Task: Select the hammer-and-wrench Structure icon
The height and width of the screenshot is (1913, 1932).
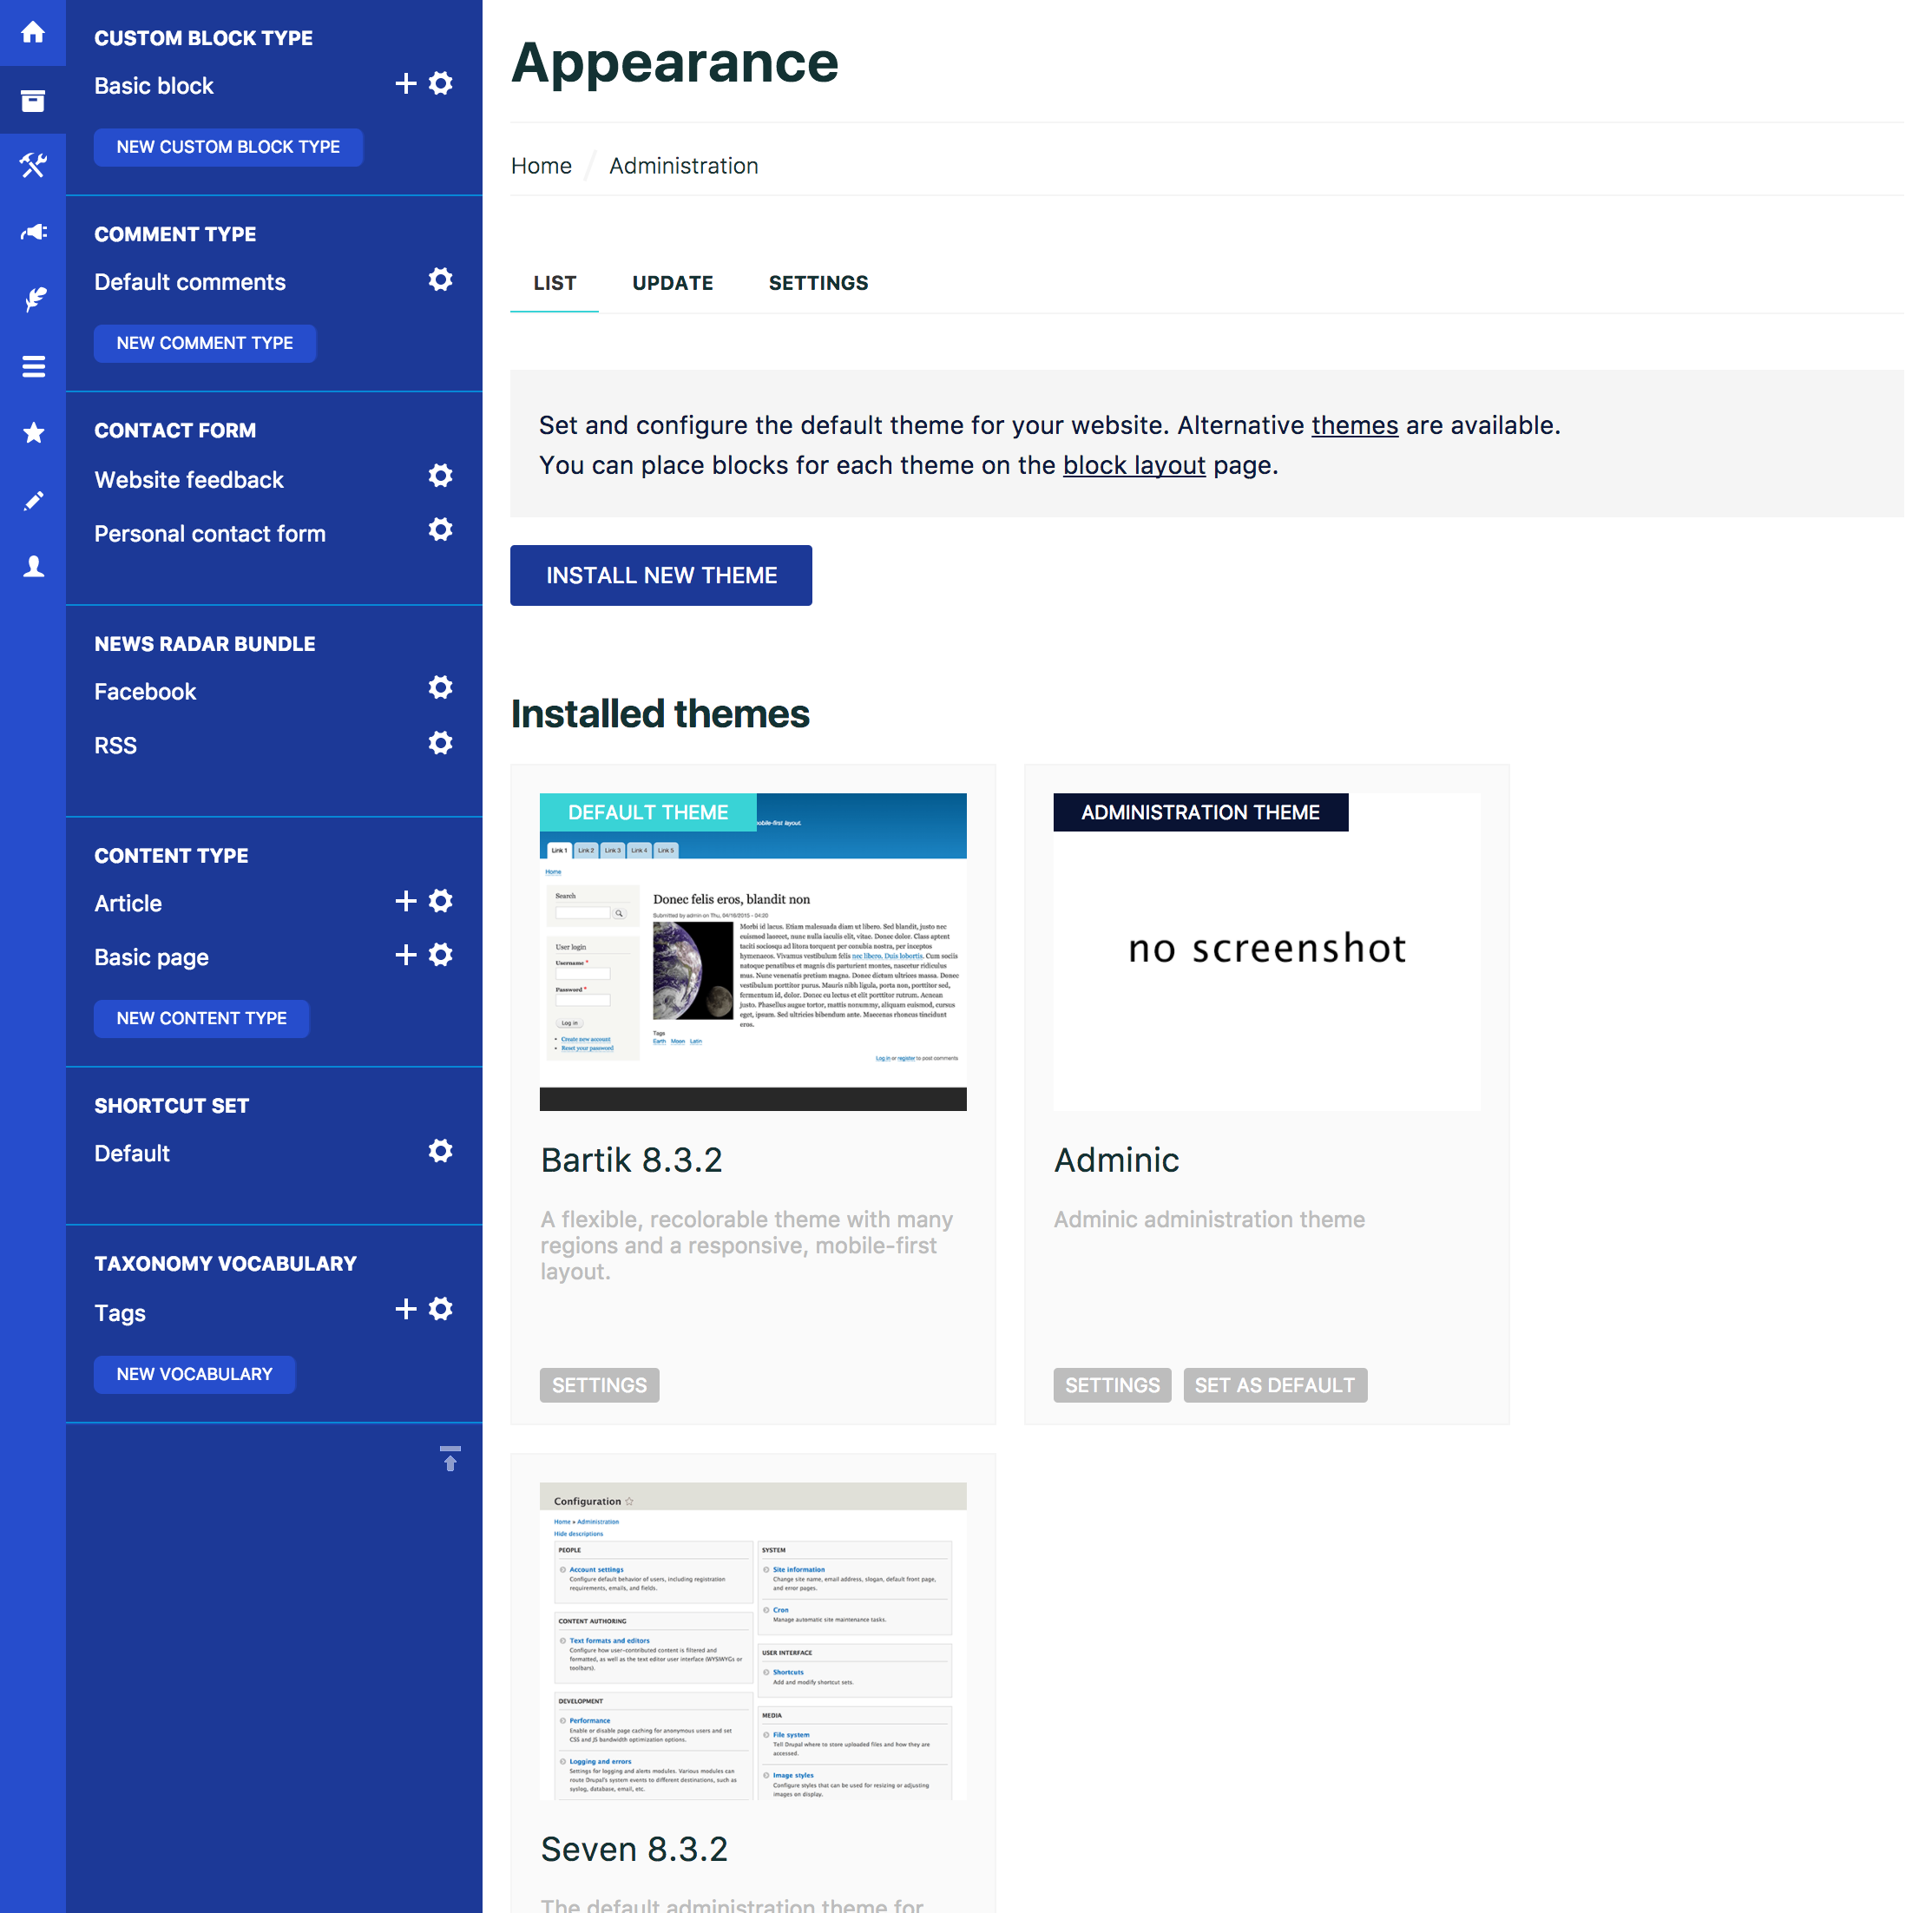Action: click(33, 165)
